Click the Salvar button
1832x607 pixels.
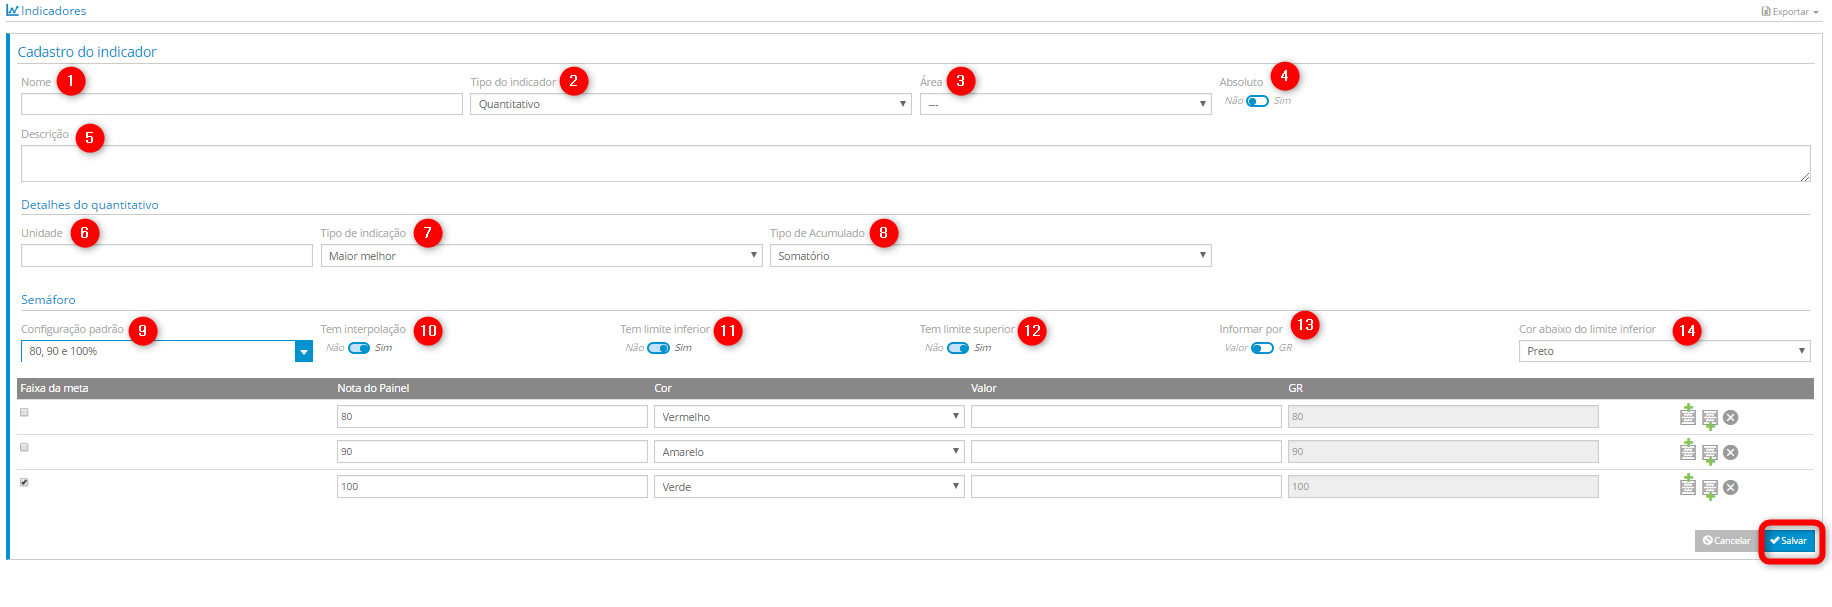tap(1789, 541)
